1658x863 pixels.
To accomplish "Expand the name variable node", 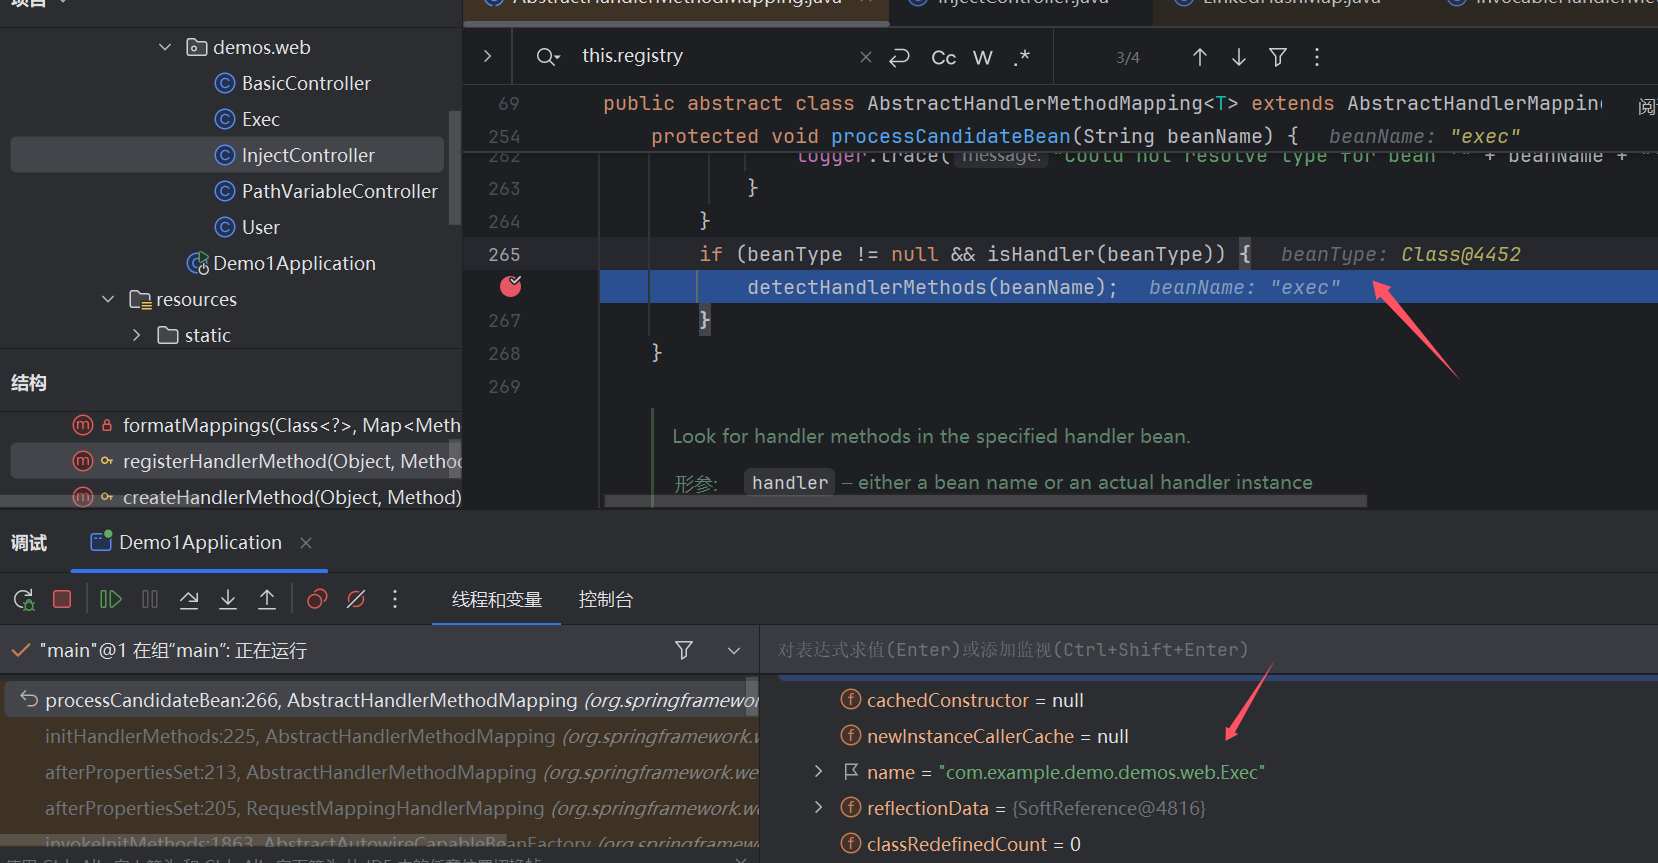I will click(818, 771).
